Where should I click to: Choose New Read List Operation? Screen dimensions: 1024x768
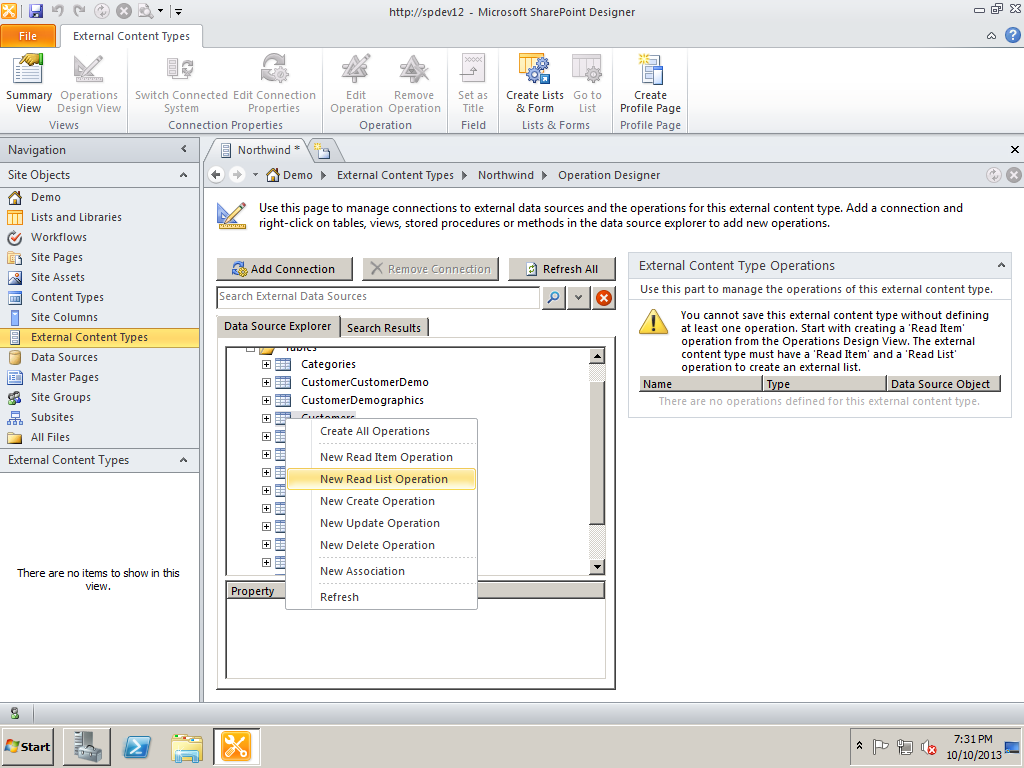(383, 479)
